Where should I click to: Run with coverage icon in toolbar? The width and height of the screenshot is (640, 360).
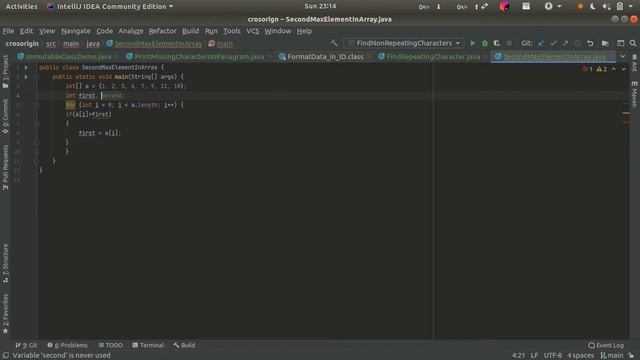[497, 43]
